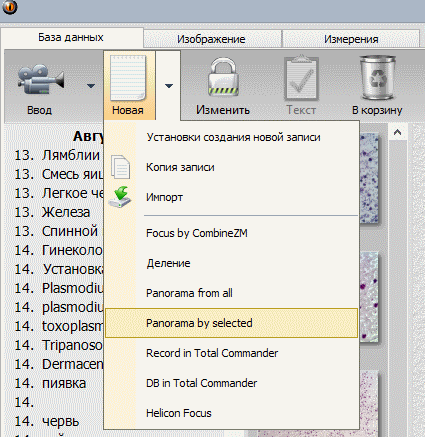This screenshot has width=425, height=437.
Task: Click the clipboard Текст icon
Action: coord(301,78)
